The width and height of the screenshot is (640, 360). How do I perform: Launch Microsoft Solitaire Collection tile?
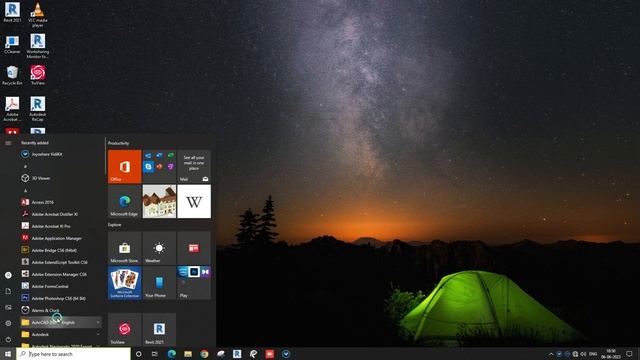tap(124, 283)
